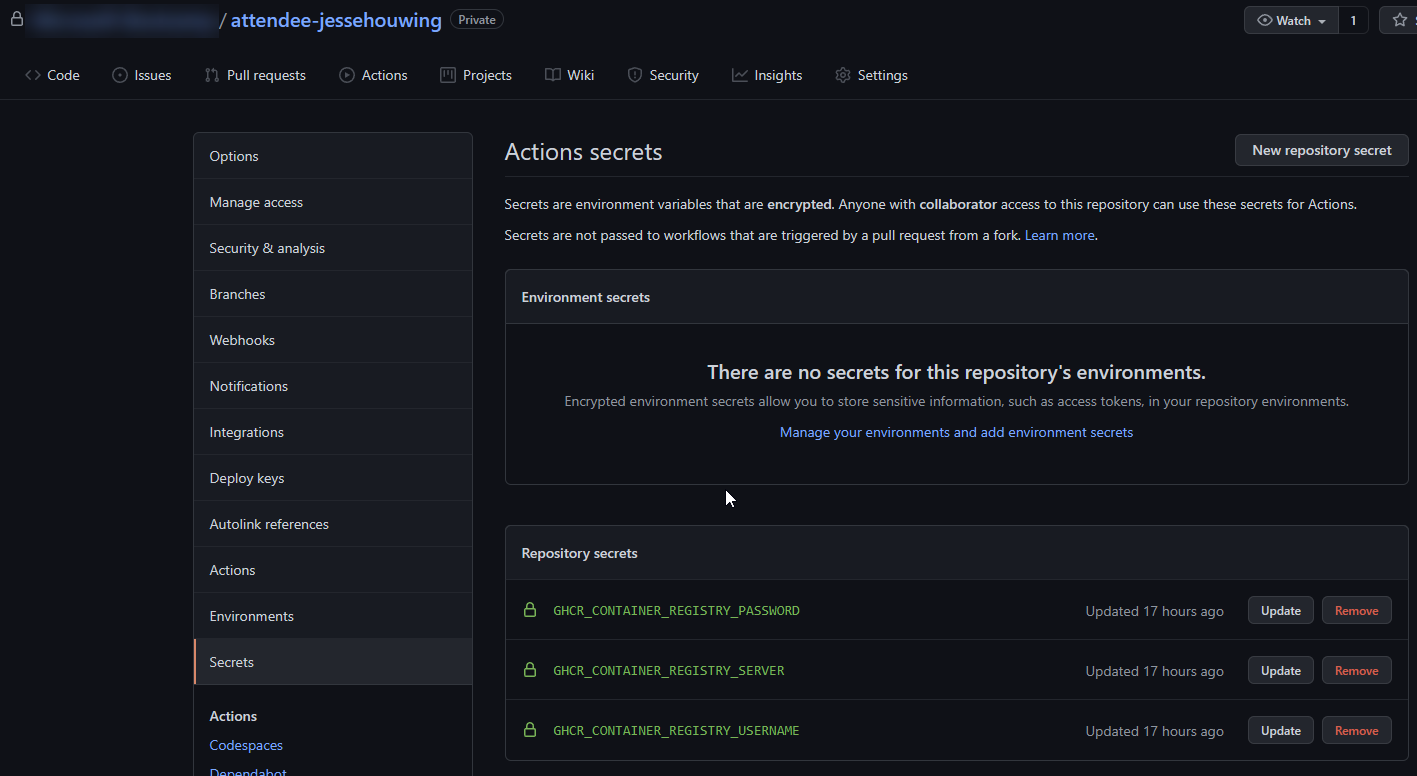Screen dimensions: 1417x776
Task: Click the Pull requests tab icon
Action: (212, 75)
